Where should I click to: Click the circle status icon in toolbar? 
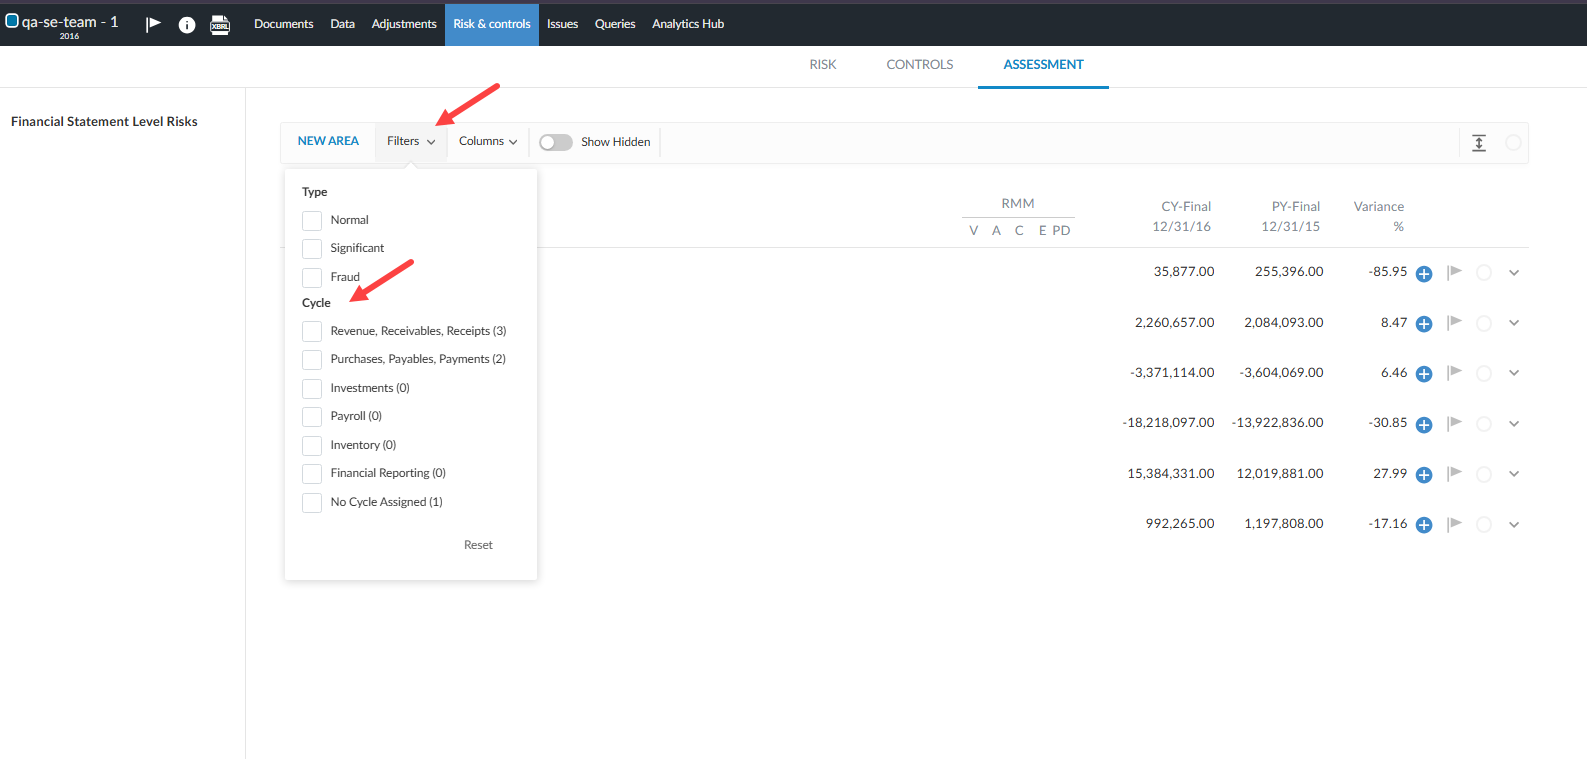pos(1513,143)
